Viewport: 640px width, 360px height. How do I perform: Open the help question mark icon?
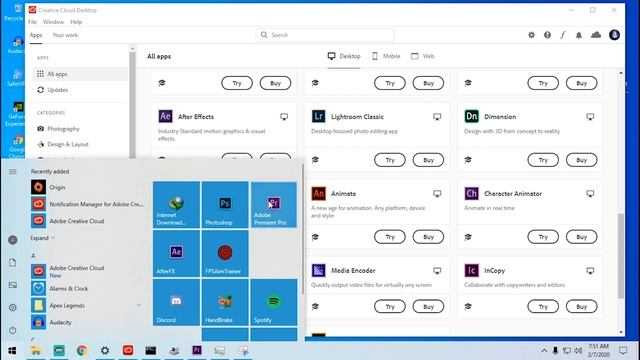(547, 35)
